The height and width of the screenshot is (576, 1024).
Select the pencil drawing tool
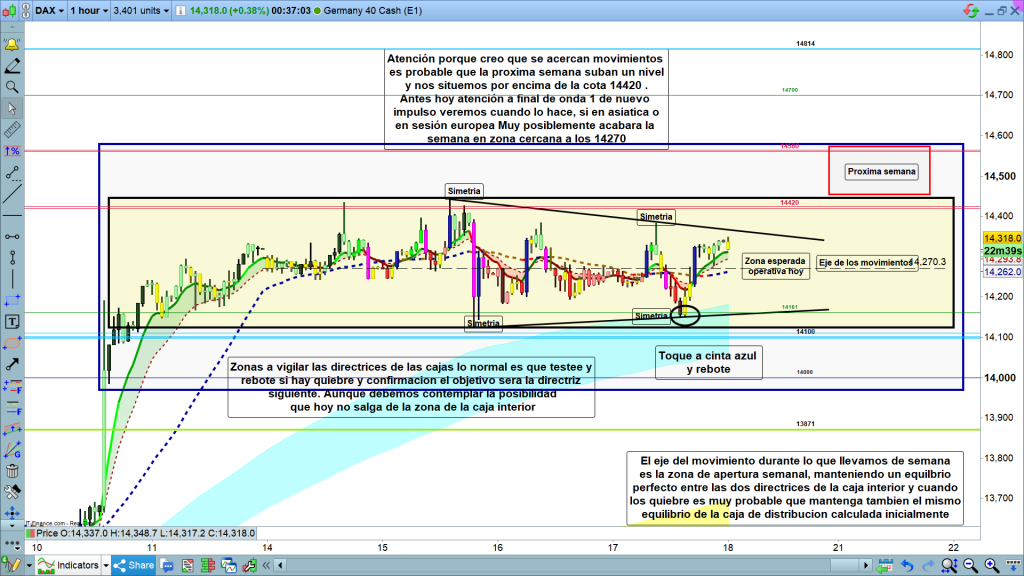point(12,66)
